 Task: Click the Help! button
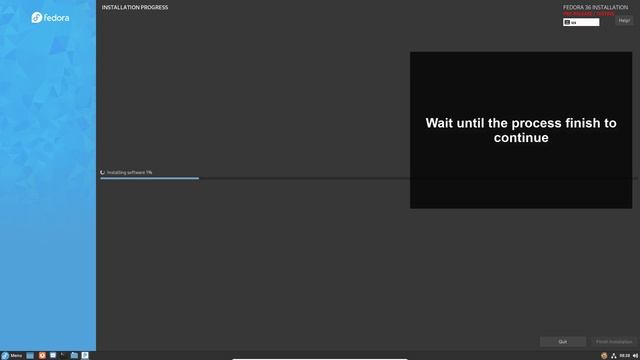(x=624, y=20)
